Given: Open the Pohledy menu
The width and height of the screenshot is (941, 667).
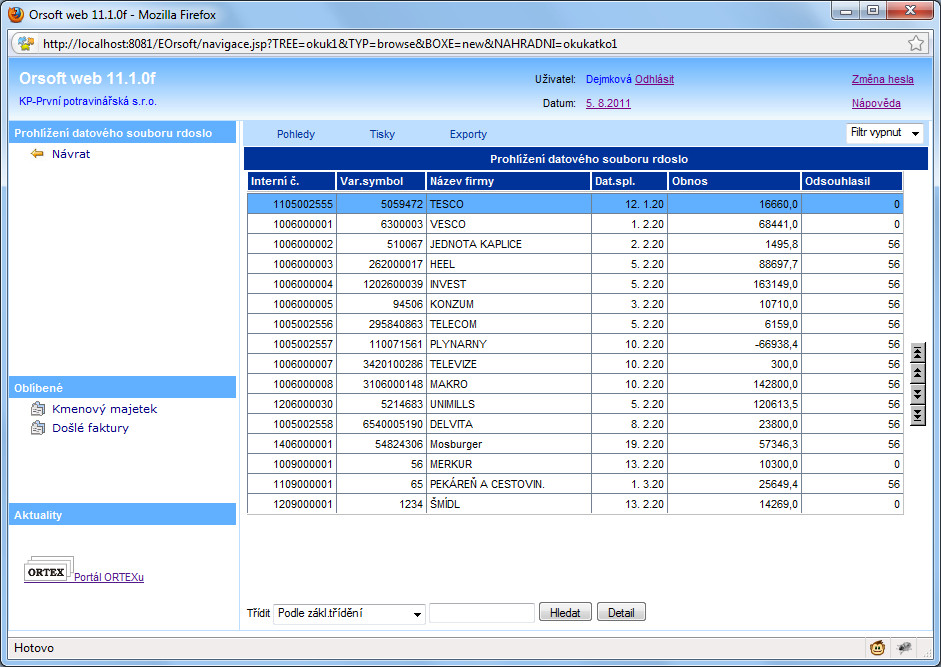Looking at the screenshot, I should 296,134.
